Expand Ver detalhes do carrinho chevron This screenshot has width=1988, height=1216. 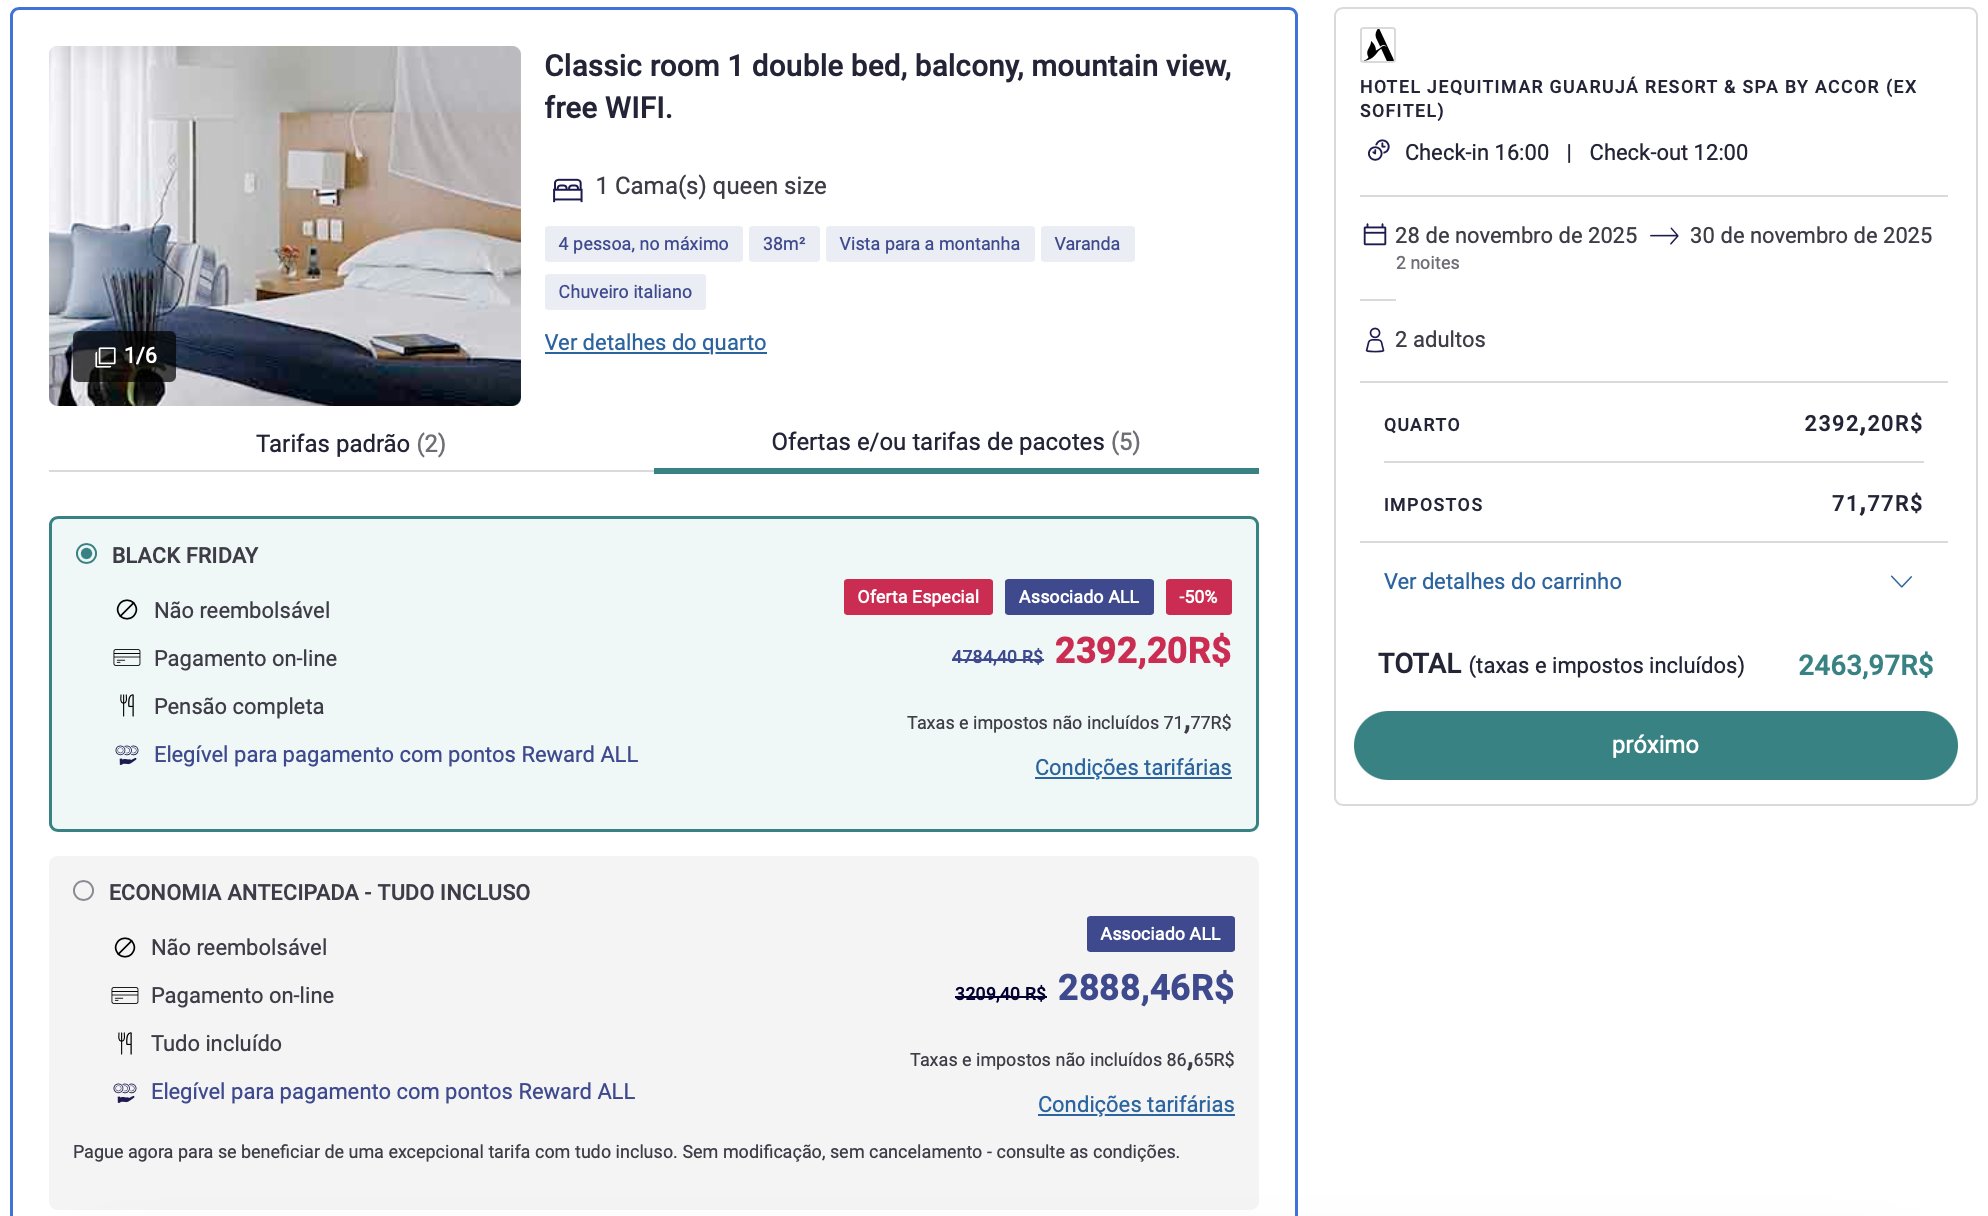[1901, 582]
